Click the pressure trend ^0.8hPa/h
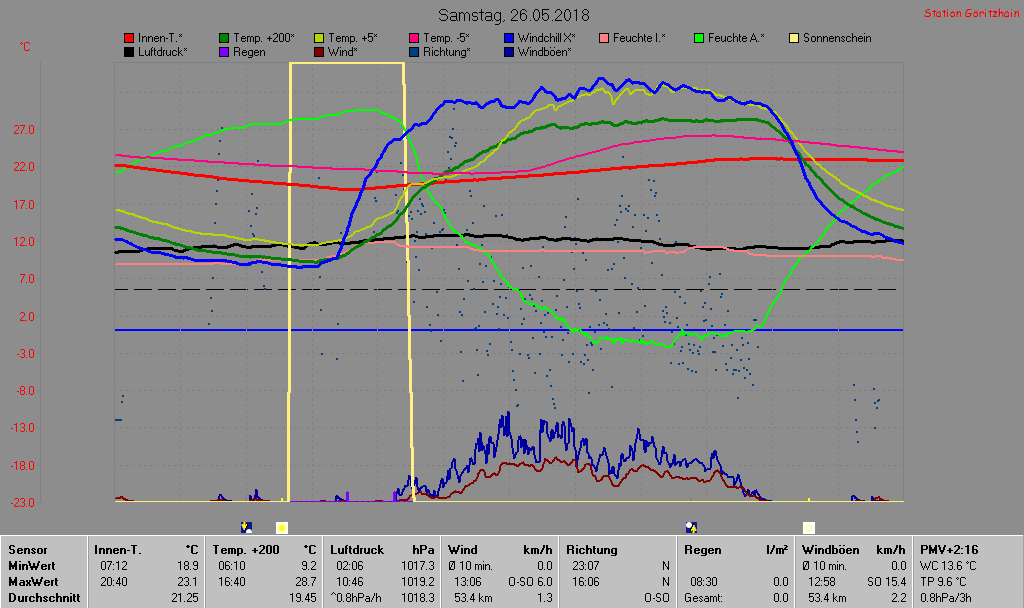Image resolution: width=1024 pixels, height=608 pixels. pos(356,598)
